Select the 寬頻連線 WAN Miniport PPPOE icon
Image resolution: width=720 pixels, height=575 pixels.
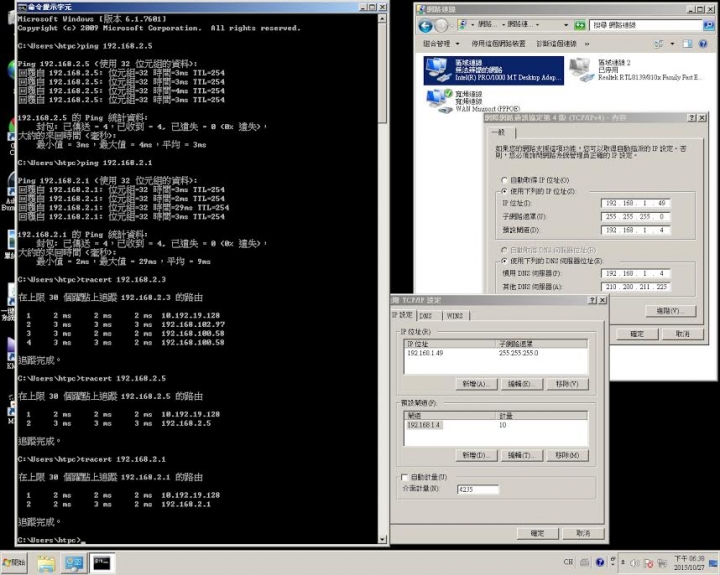click(x=473, y=101)
